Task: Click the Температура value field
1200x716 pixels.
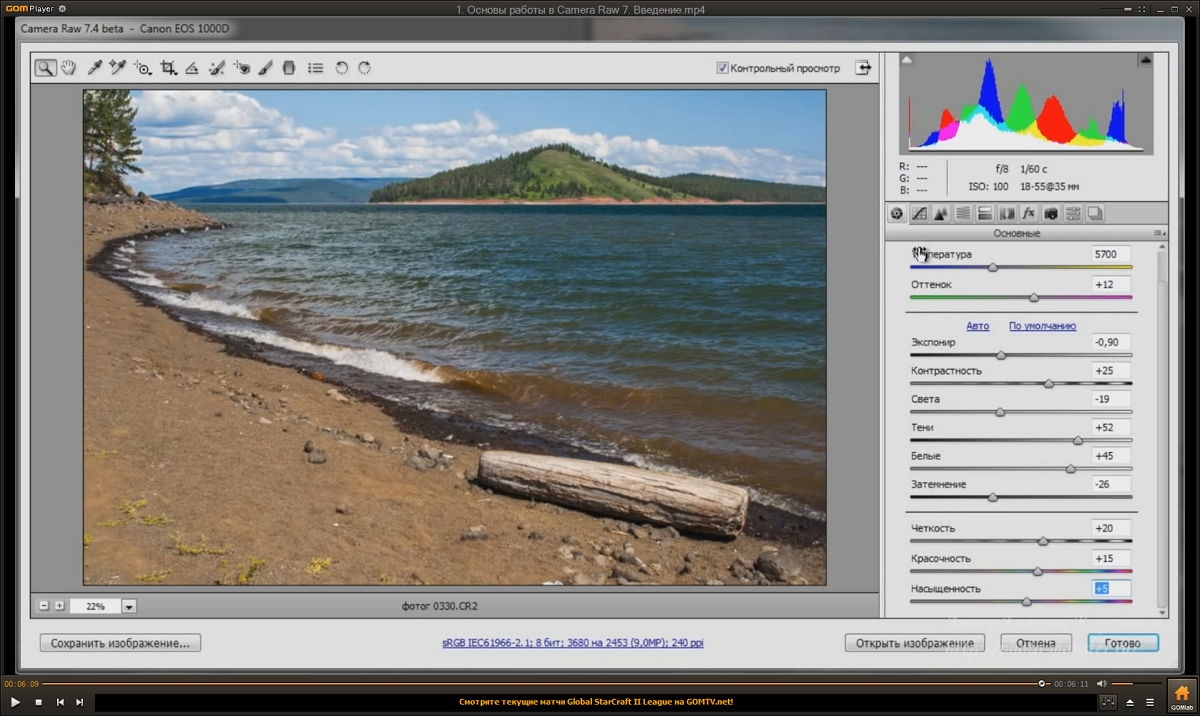Action: (1111, 254)
